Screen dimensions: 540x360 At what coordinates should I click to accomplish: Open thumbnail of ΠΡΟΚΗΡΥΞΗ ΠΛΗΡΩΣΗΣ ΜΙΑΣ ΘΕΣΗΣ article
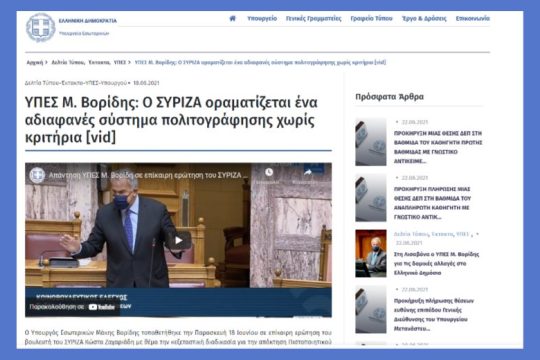(x=371, y=198)
